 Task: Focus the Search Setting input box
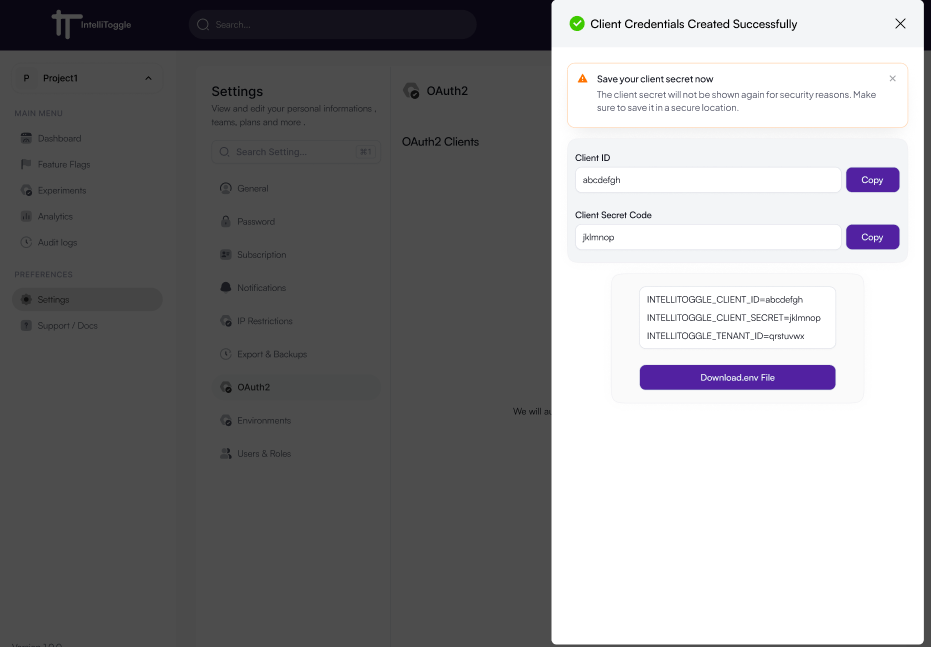(295, 152)
